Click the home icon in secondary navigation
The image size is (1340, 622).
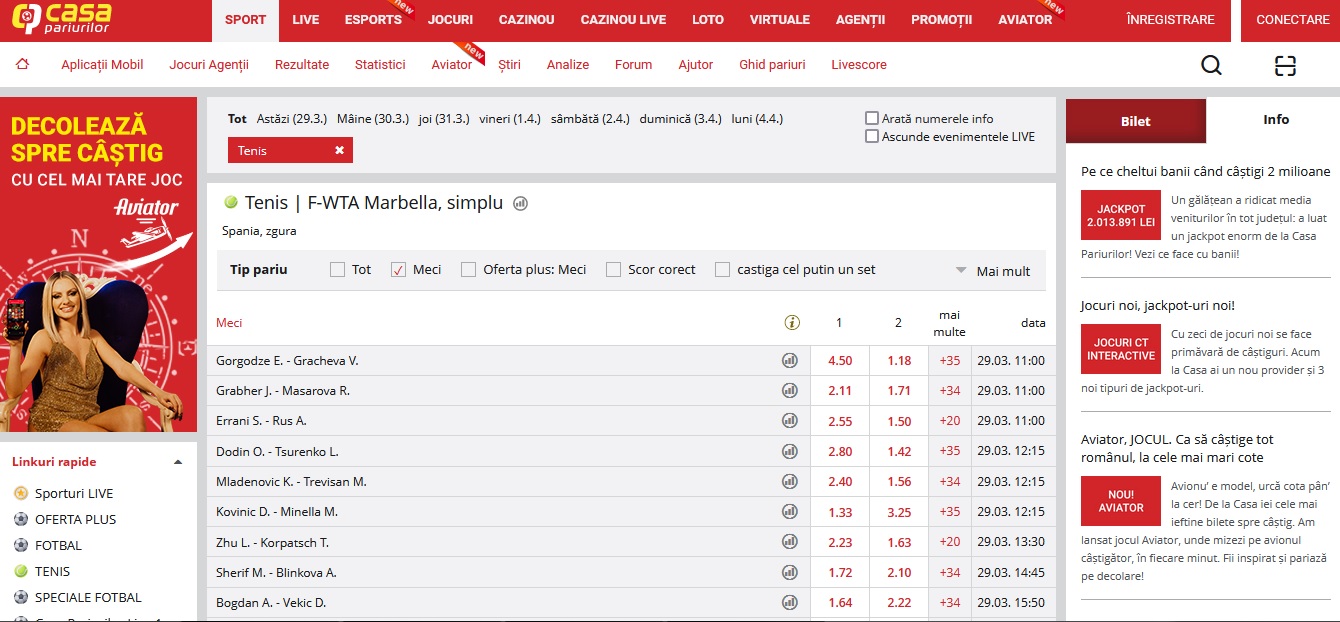23,65
